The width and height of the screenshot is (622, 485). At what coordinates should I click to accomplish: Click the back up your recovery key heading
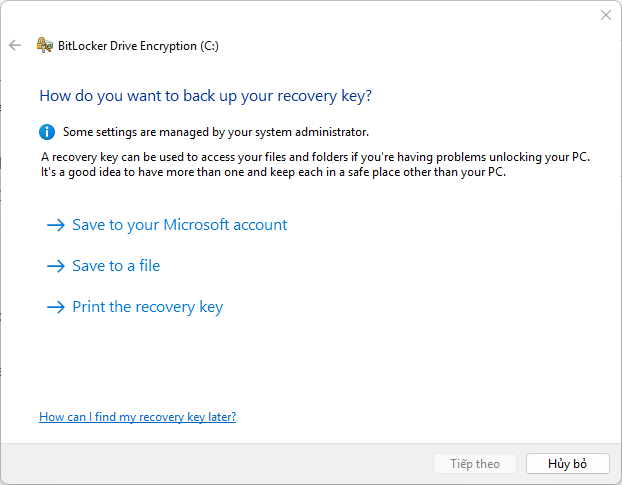tap(205, 96)
